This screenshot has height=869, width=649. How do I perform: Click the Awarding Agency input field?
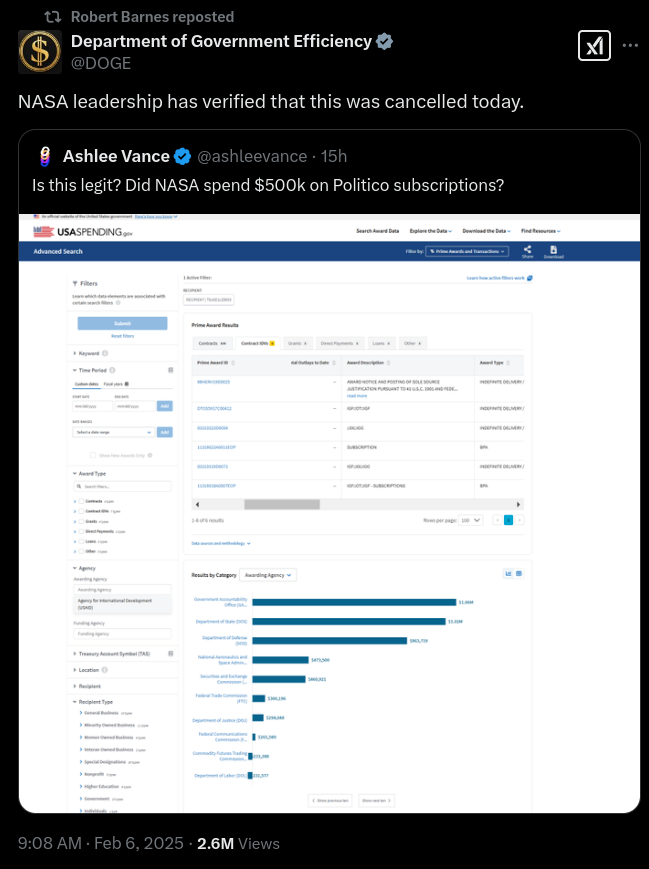pyautogui.click(x=122, y=590)
